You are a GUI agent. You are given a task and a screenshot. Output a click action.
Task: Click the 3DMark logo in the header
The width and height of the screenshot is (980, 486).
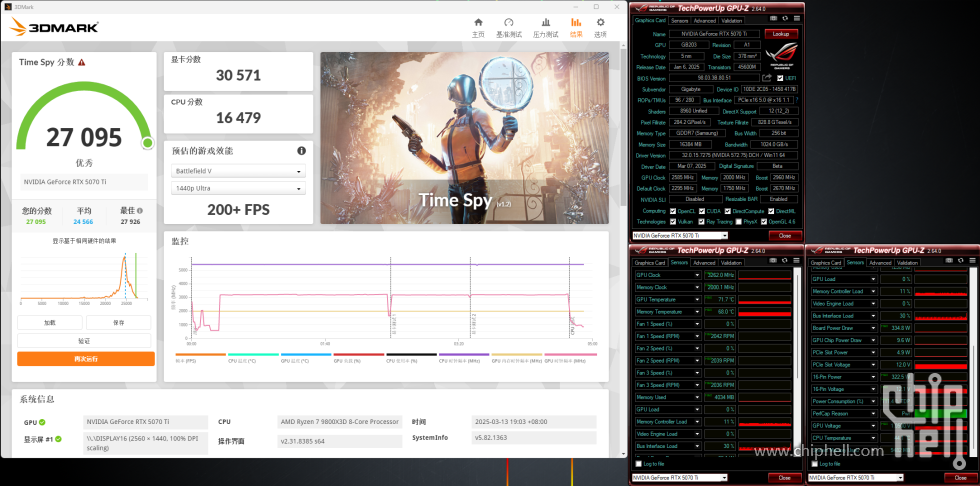click(x=54, y=26)
